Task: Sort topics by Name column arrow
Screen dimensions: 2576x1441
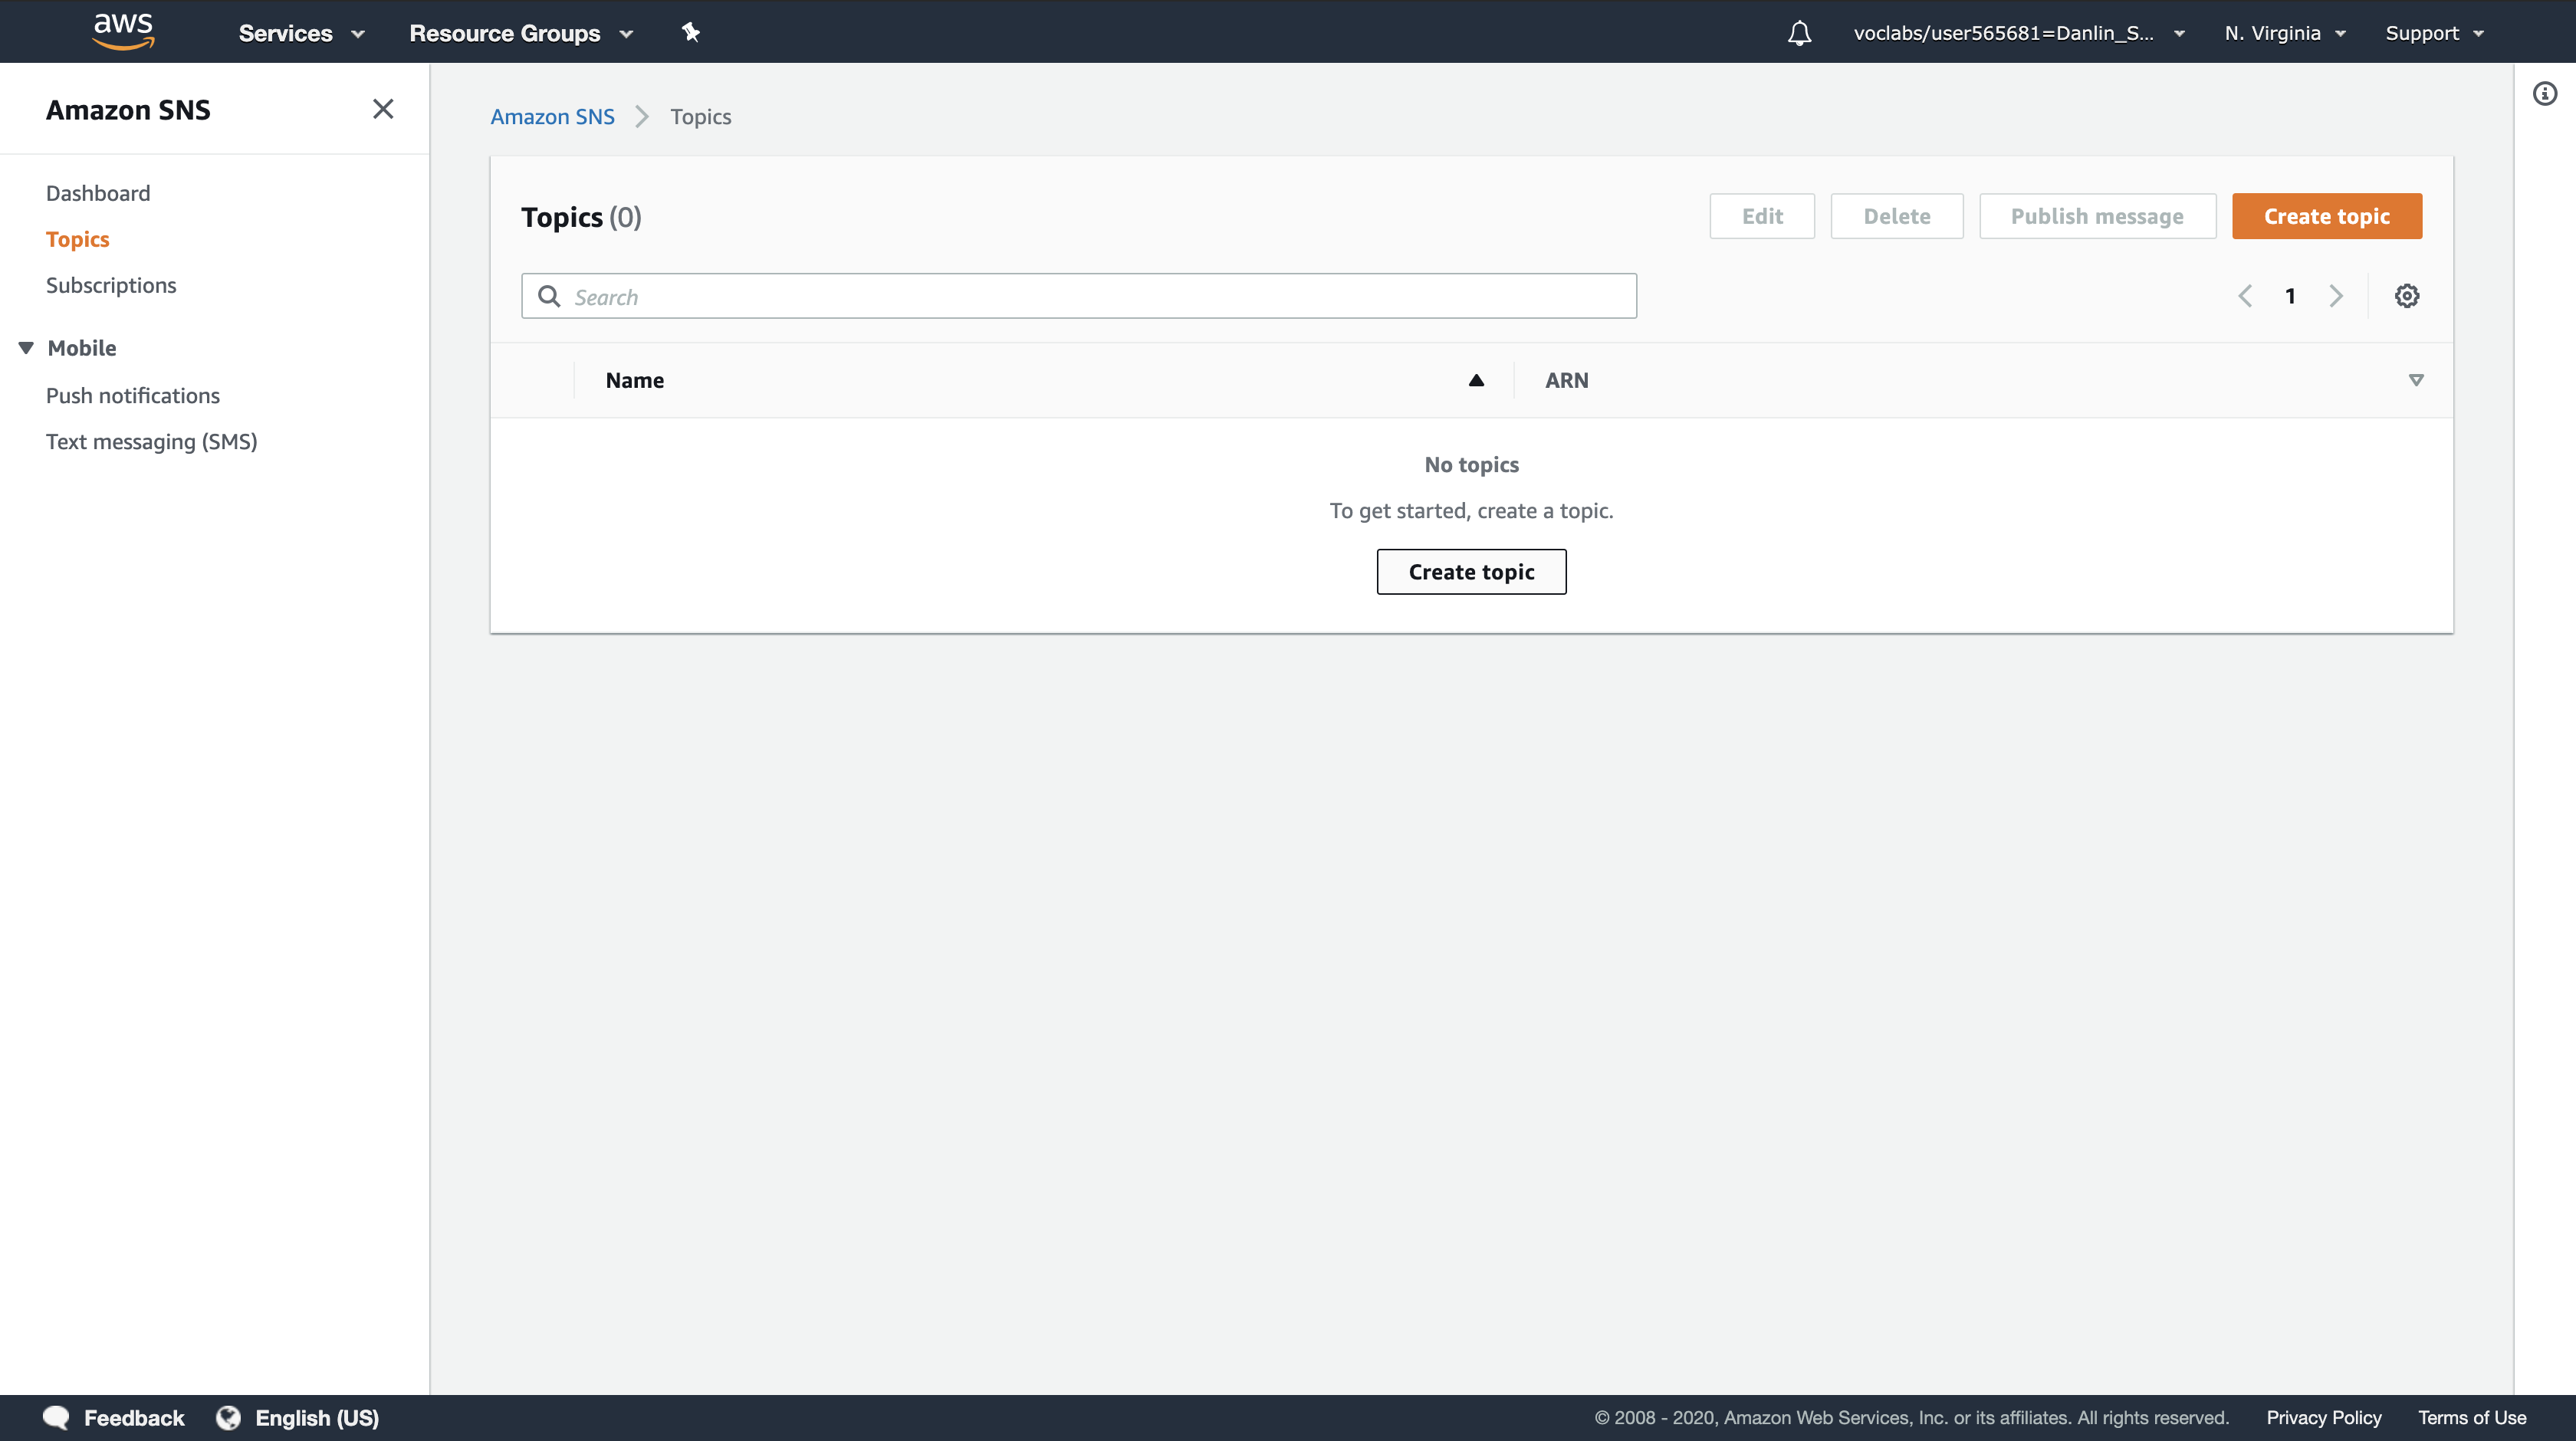Action: 1476,380
